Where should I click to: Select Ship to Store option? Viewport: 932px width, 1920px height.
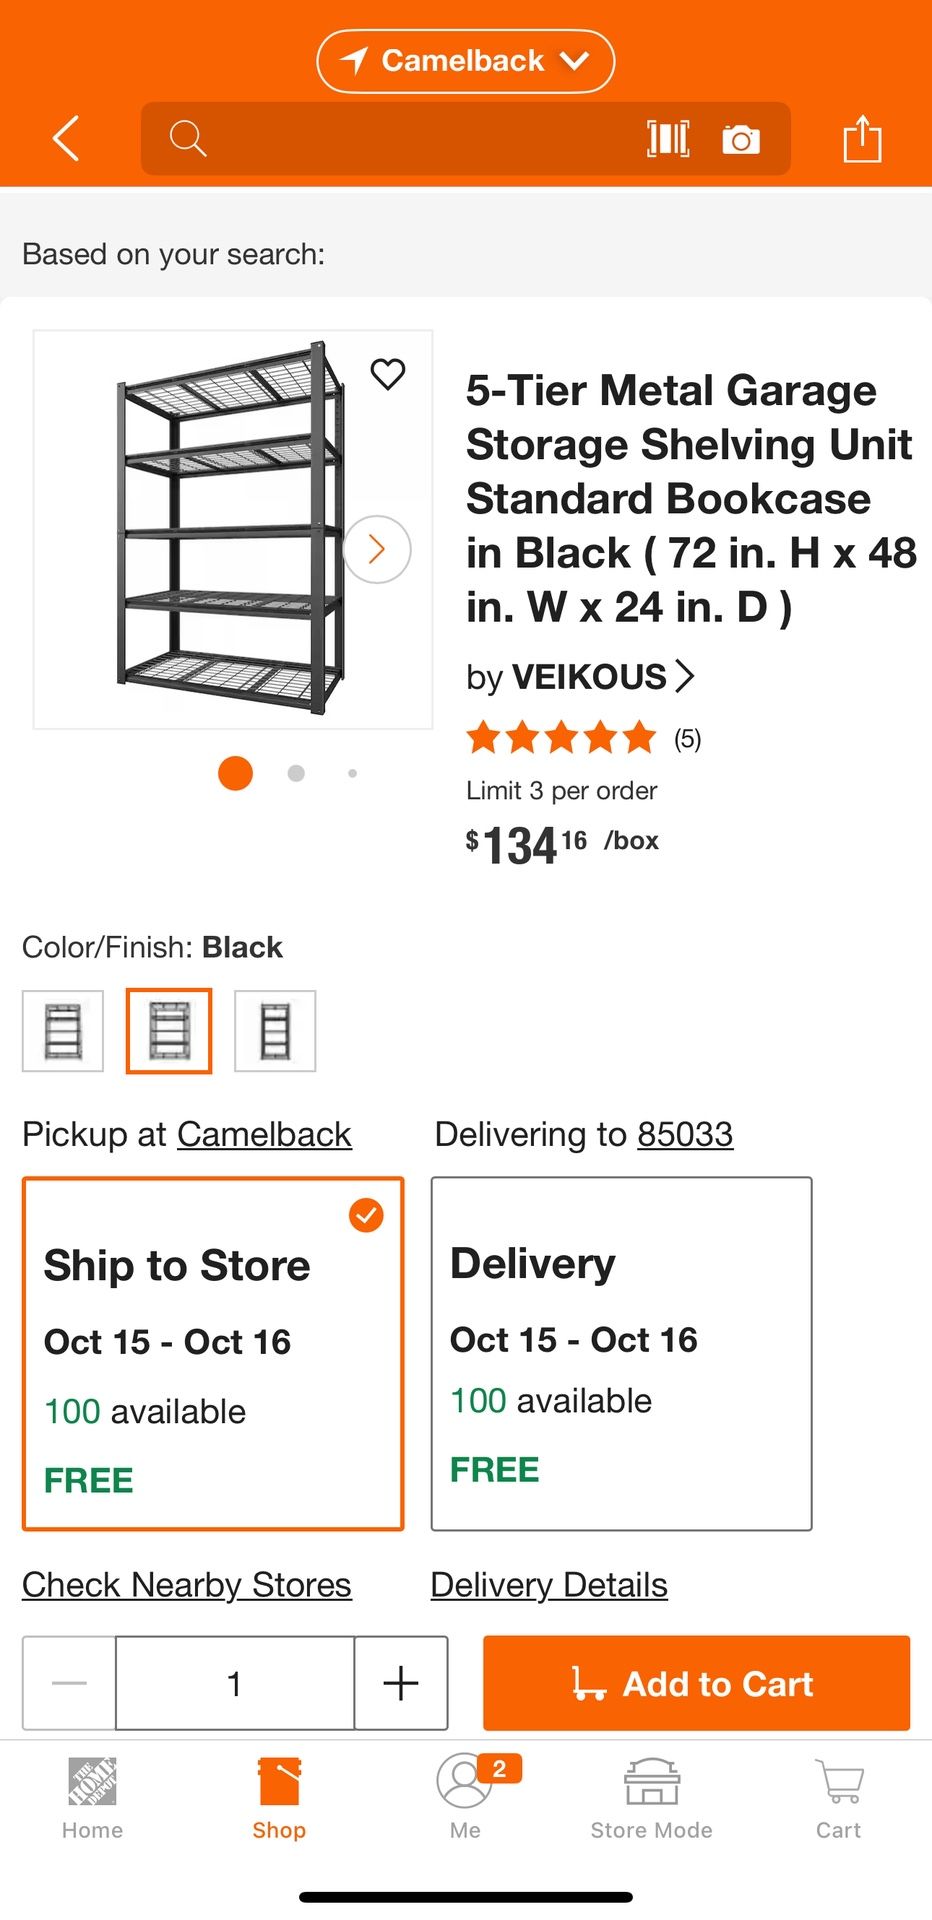[213, 1353]
